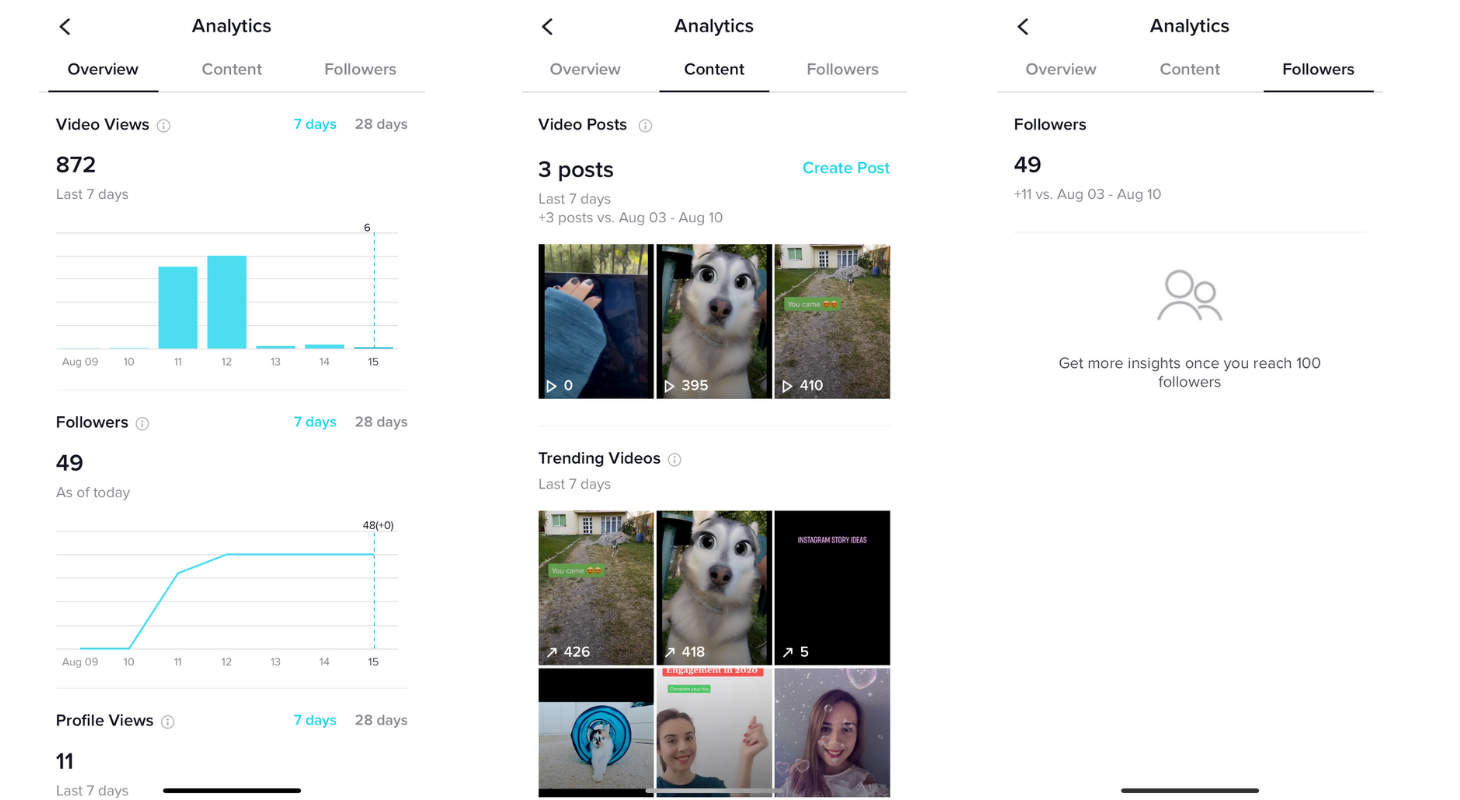Tap the 3 posts count
The image size is (1460, 800).
coord(576,170)
